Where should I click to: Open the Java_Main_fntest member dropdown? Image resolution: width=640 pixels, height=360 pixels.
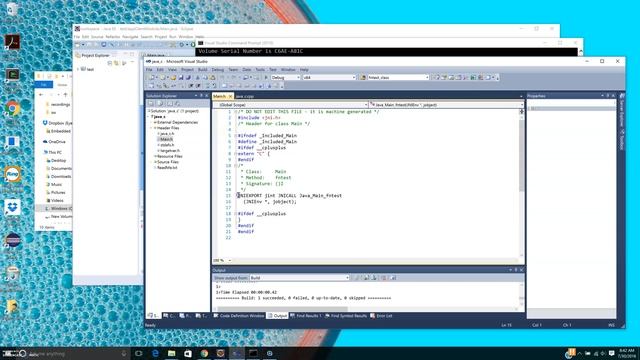446,105
